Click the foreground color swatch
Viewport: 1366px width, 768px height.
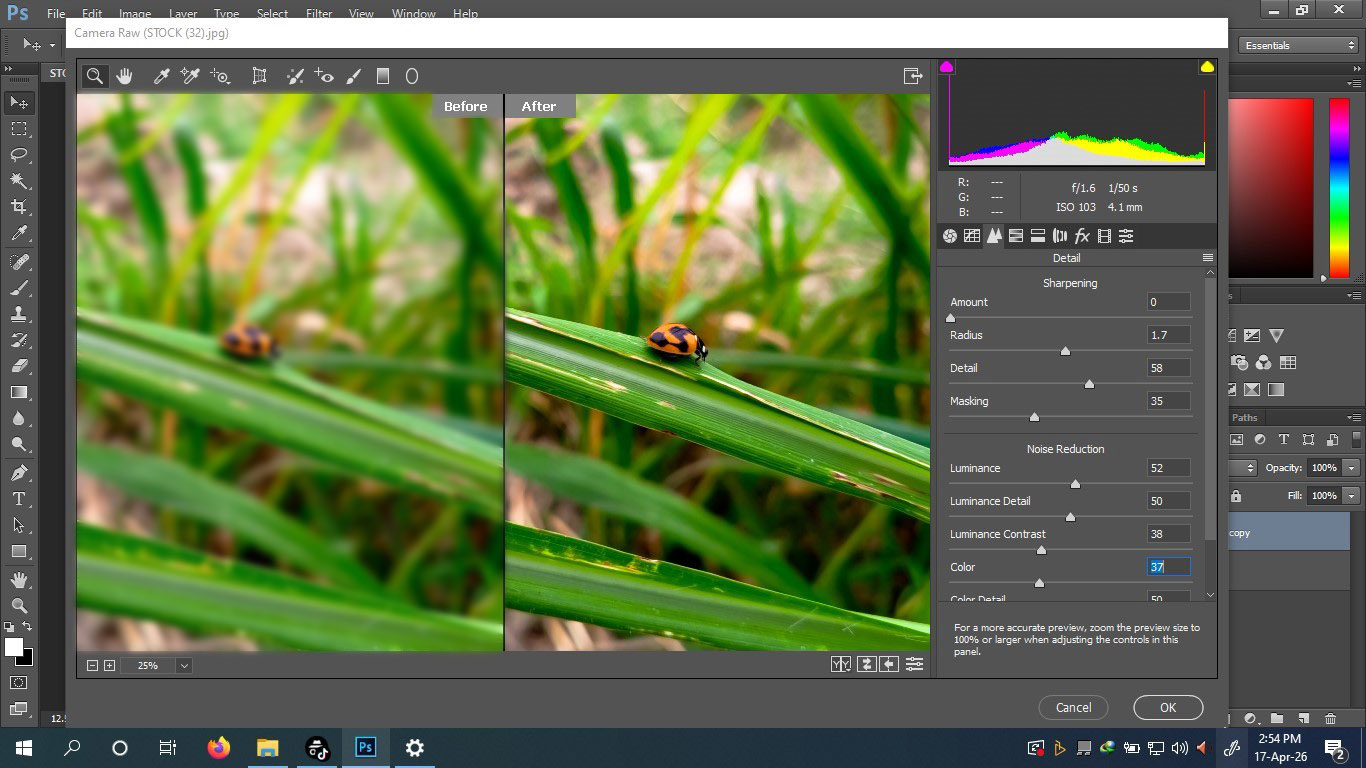pyautogui.click(x=13, y=647)
